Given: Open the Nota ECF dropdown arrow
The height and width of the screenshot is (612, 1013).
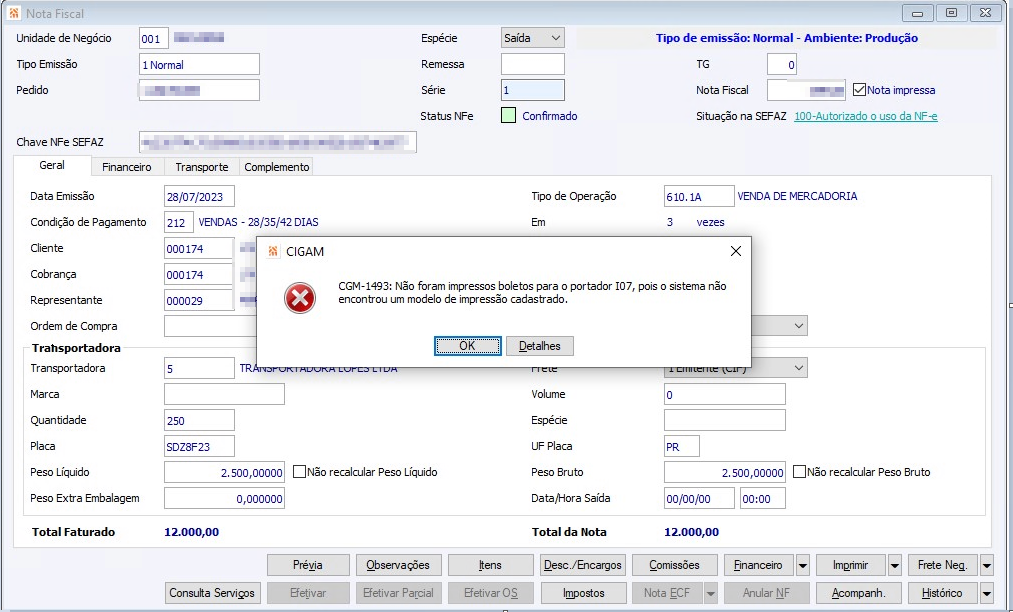Looking at the screenshot, I should click(x=711, y=593).
